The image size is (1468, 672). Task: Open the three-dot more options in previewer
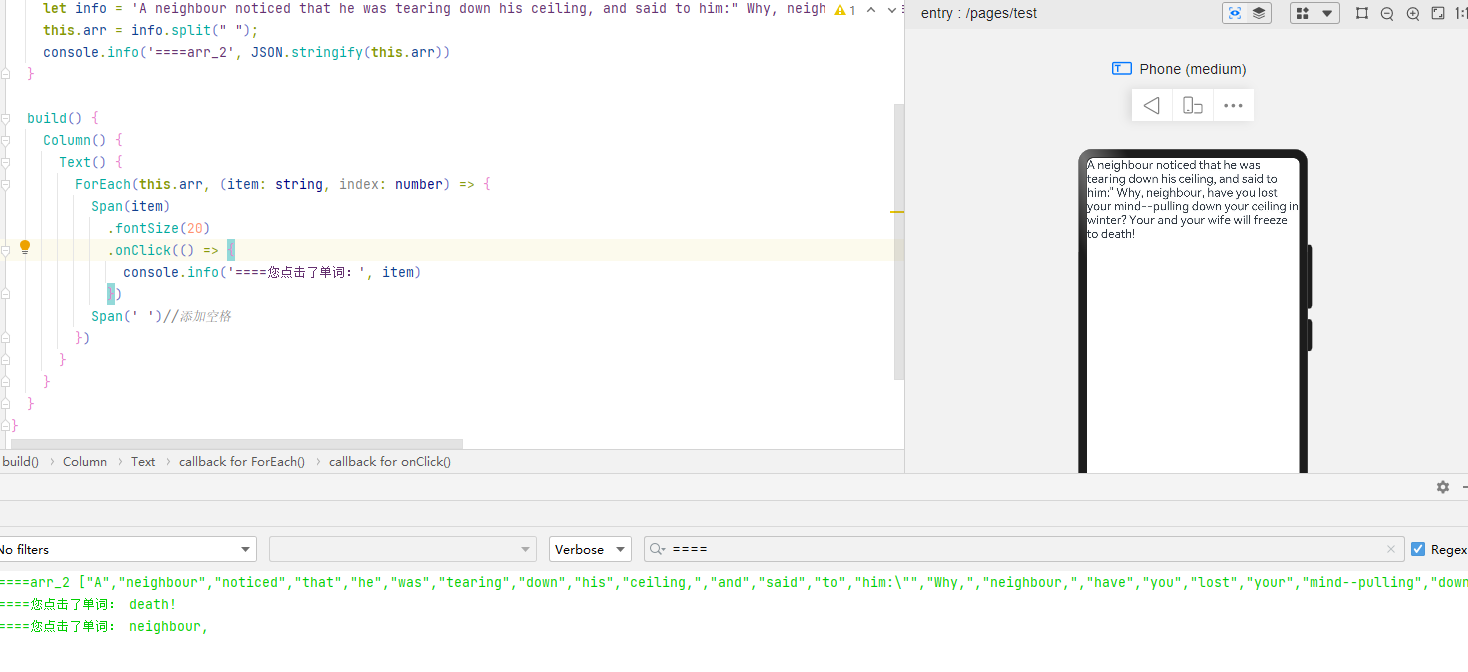pos(1233,105)
